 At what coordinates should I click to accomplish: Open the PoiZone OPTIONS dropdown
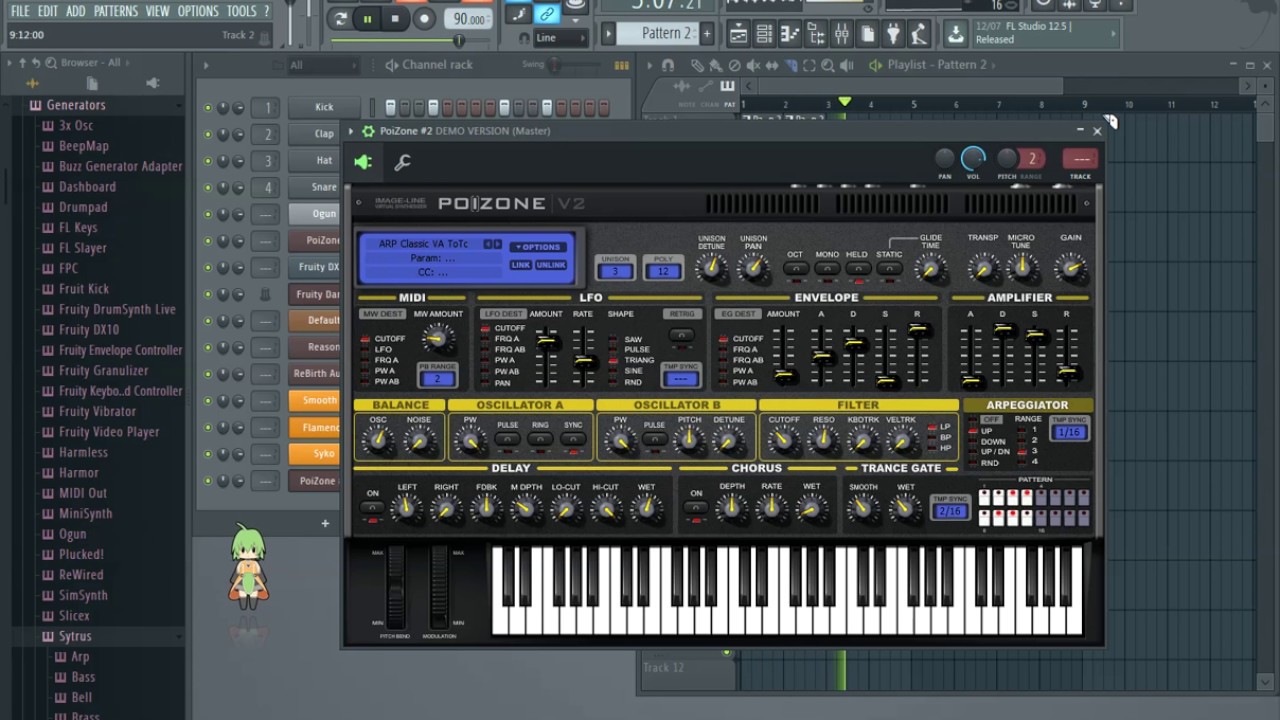[x=537, y=247]
